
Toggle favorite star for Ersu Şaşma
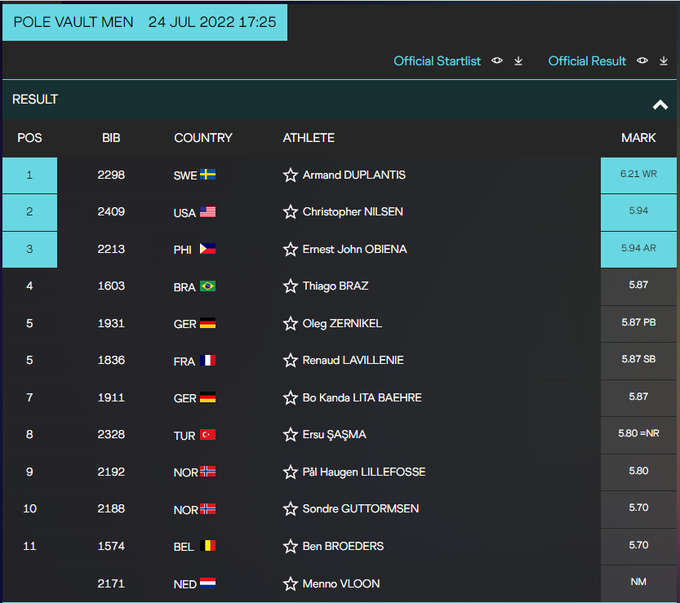pos(290,434)
